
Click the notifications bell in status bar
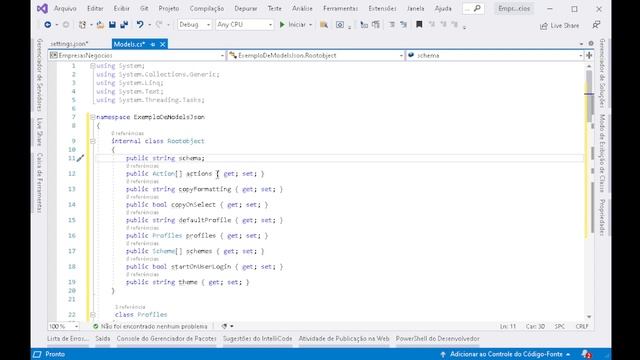pyautogui.click(x=586, y=354)
